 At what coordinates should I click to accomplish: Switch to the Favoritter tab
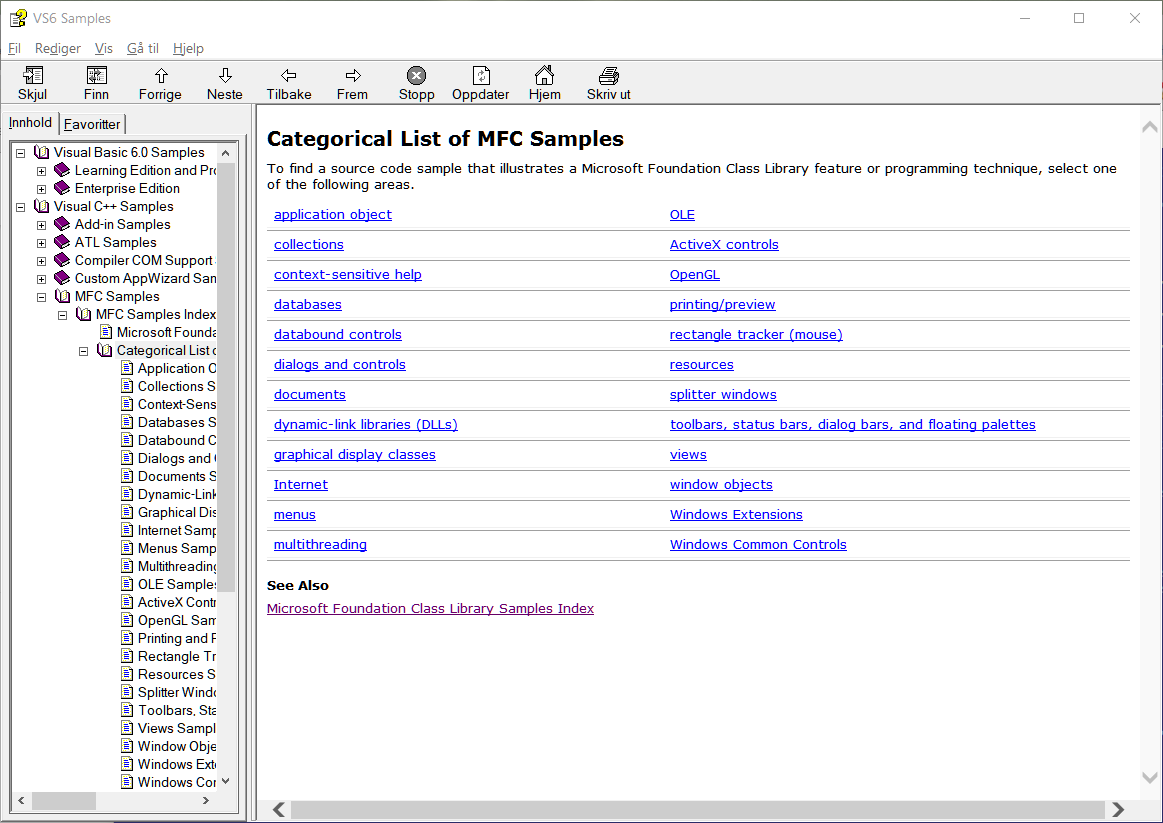[x=92, y=124]
